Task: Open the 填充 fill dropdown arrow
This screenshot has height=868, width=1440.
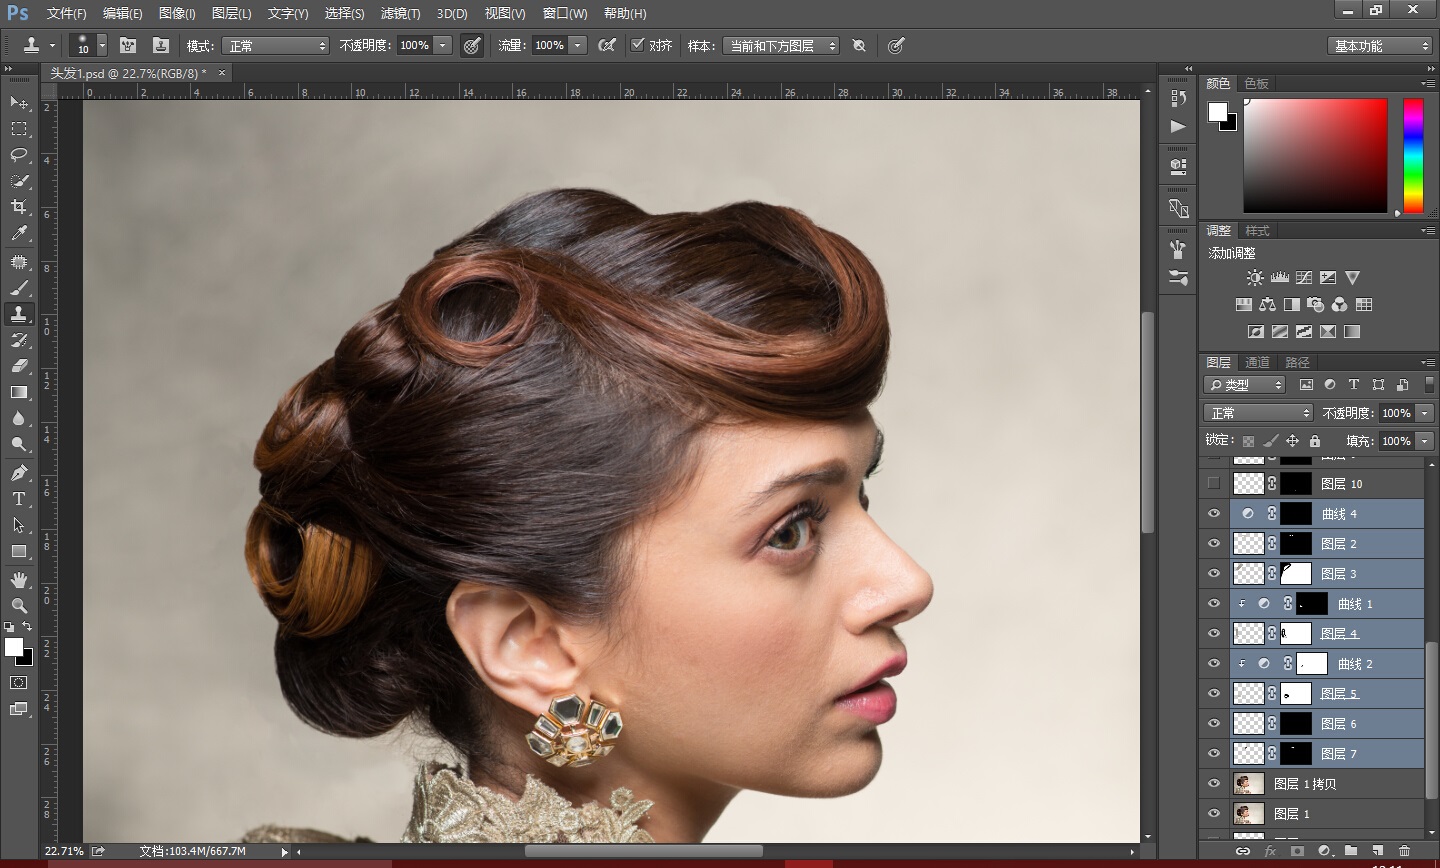Action: (x=1425, y=441)
